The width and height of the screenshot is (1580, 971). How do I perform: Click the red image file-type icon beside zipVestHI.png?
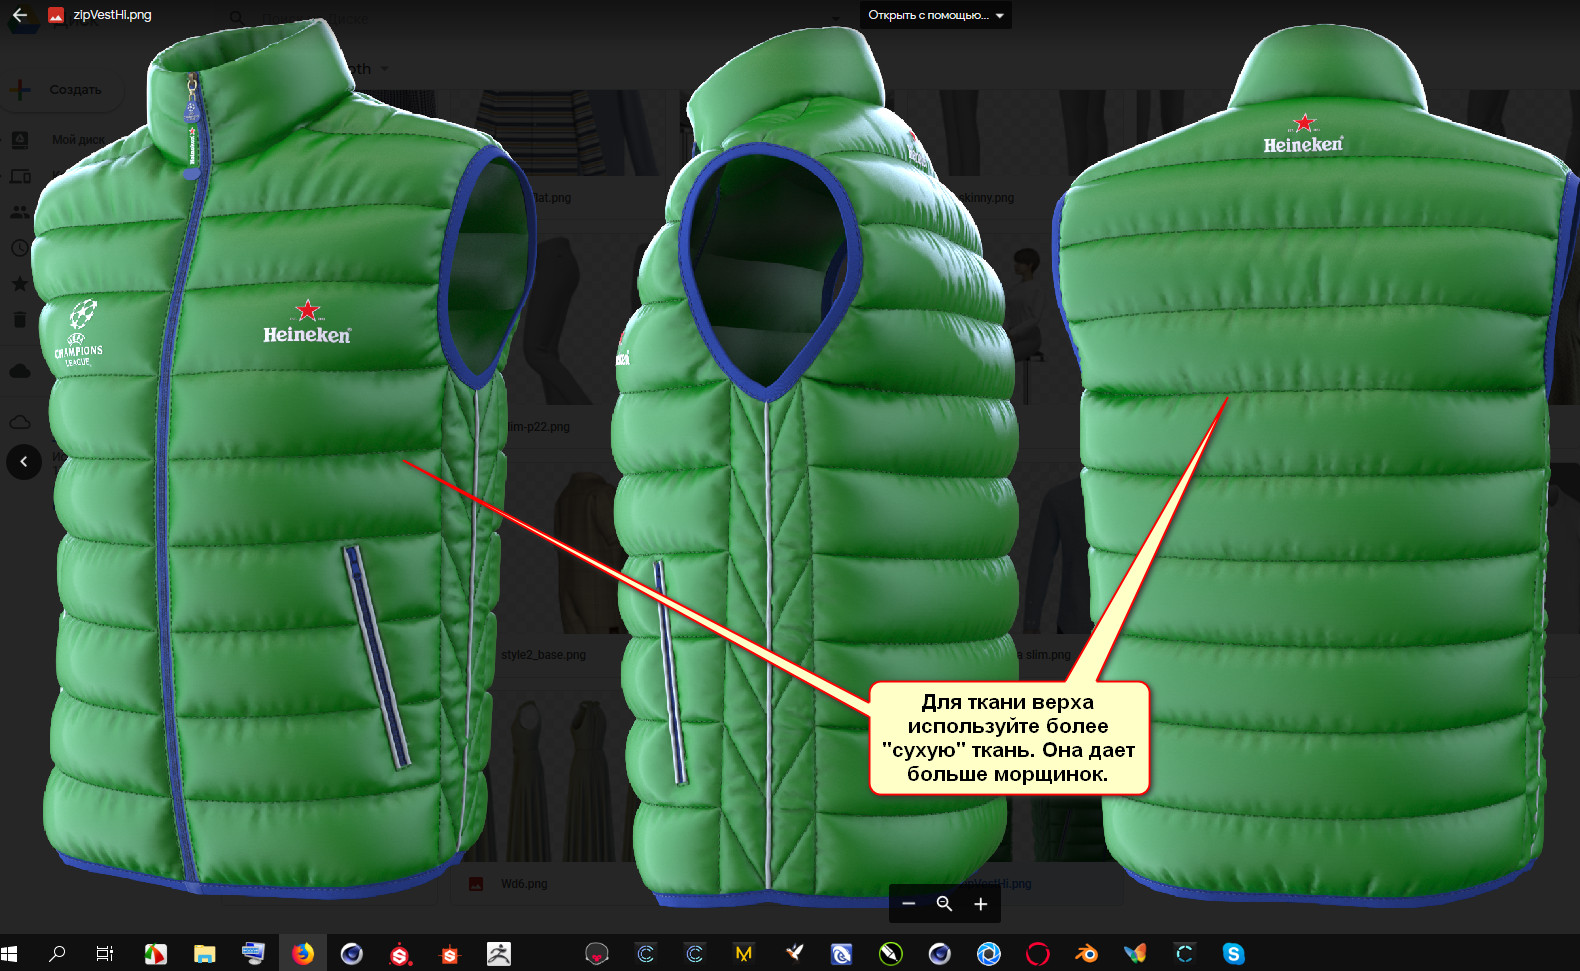(x=56, y=15)
